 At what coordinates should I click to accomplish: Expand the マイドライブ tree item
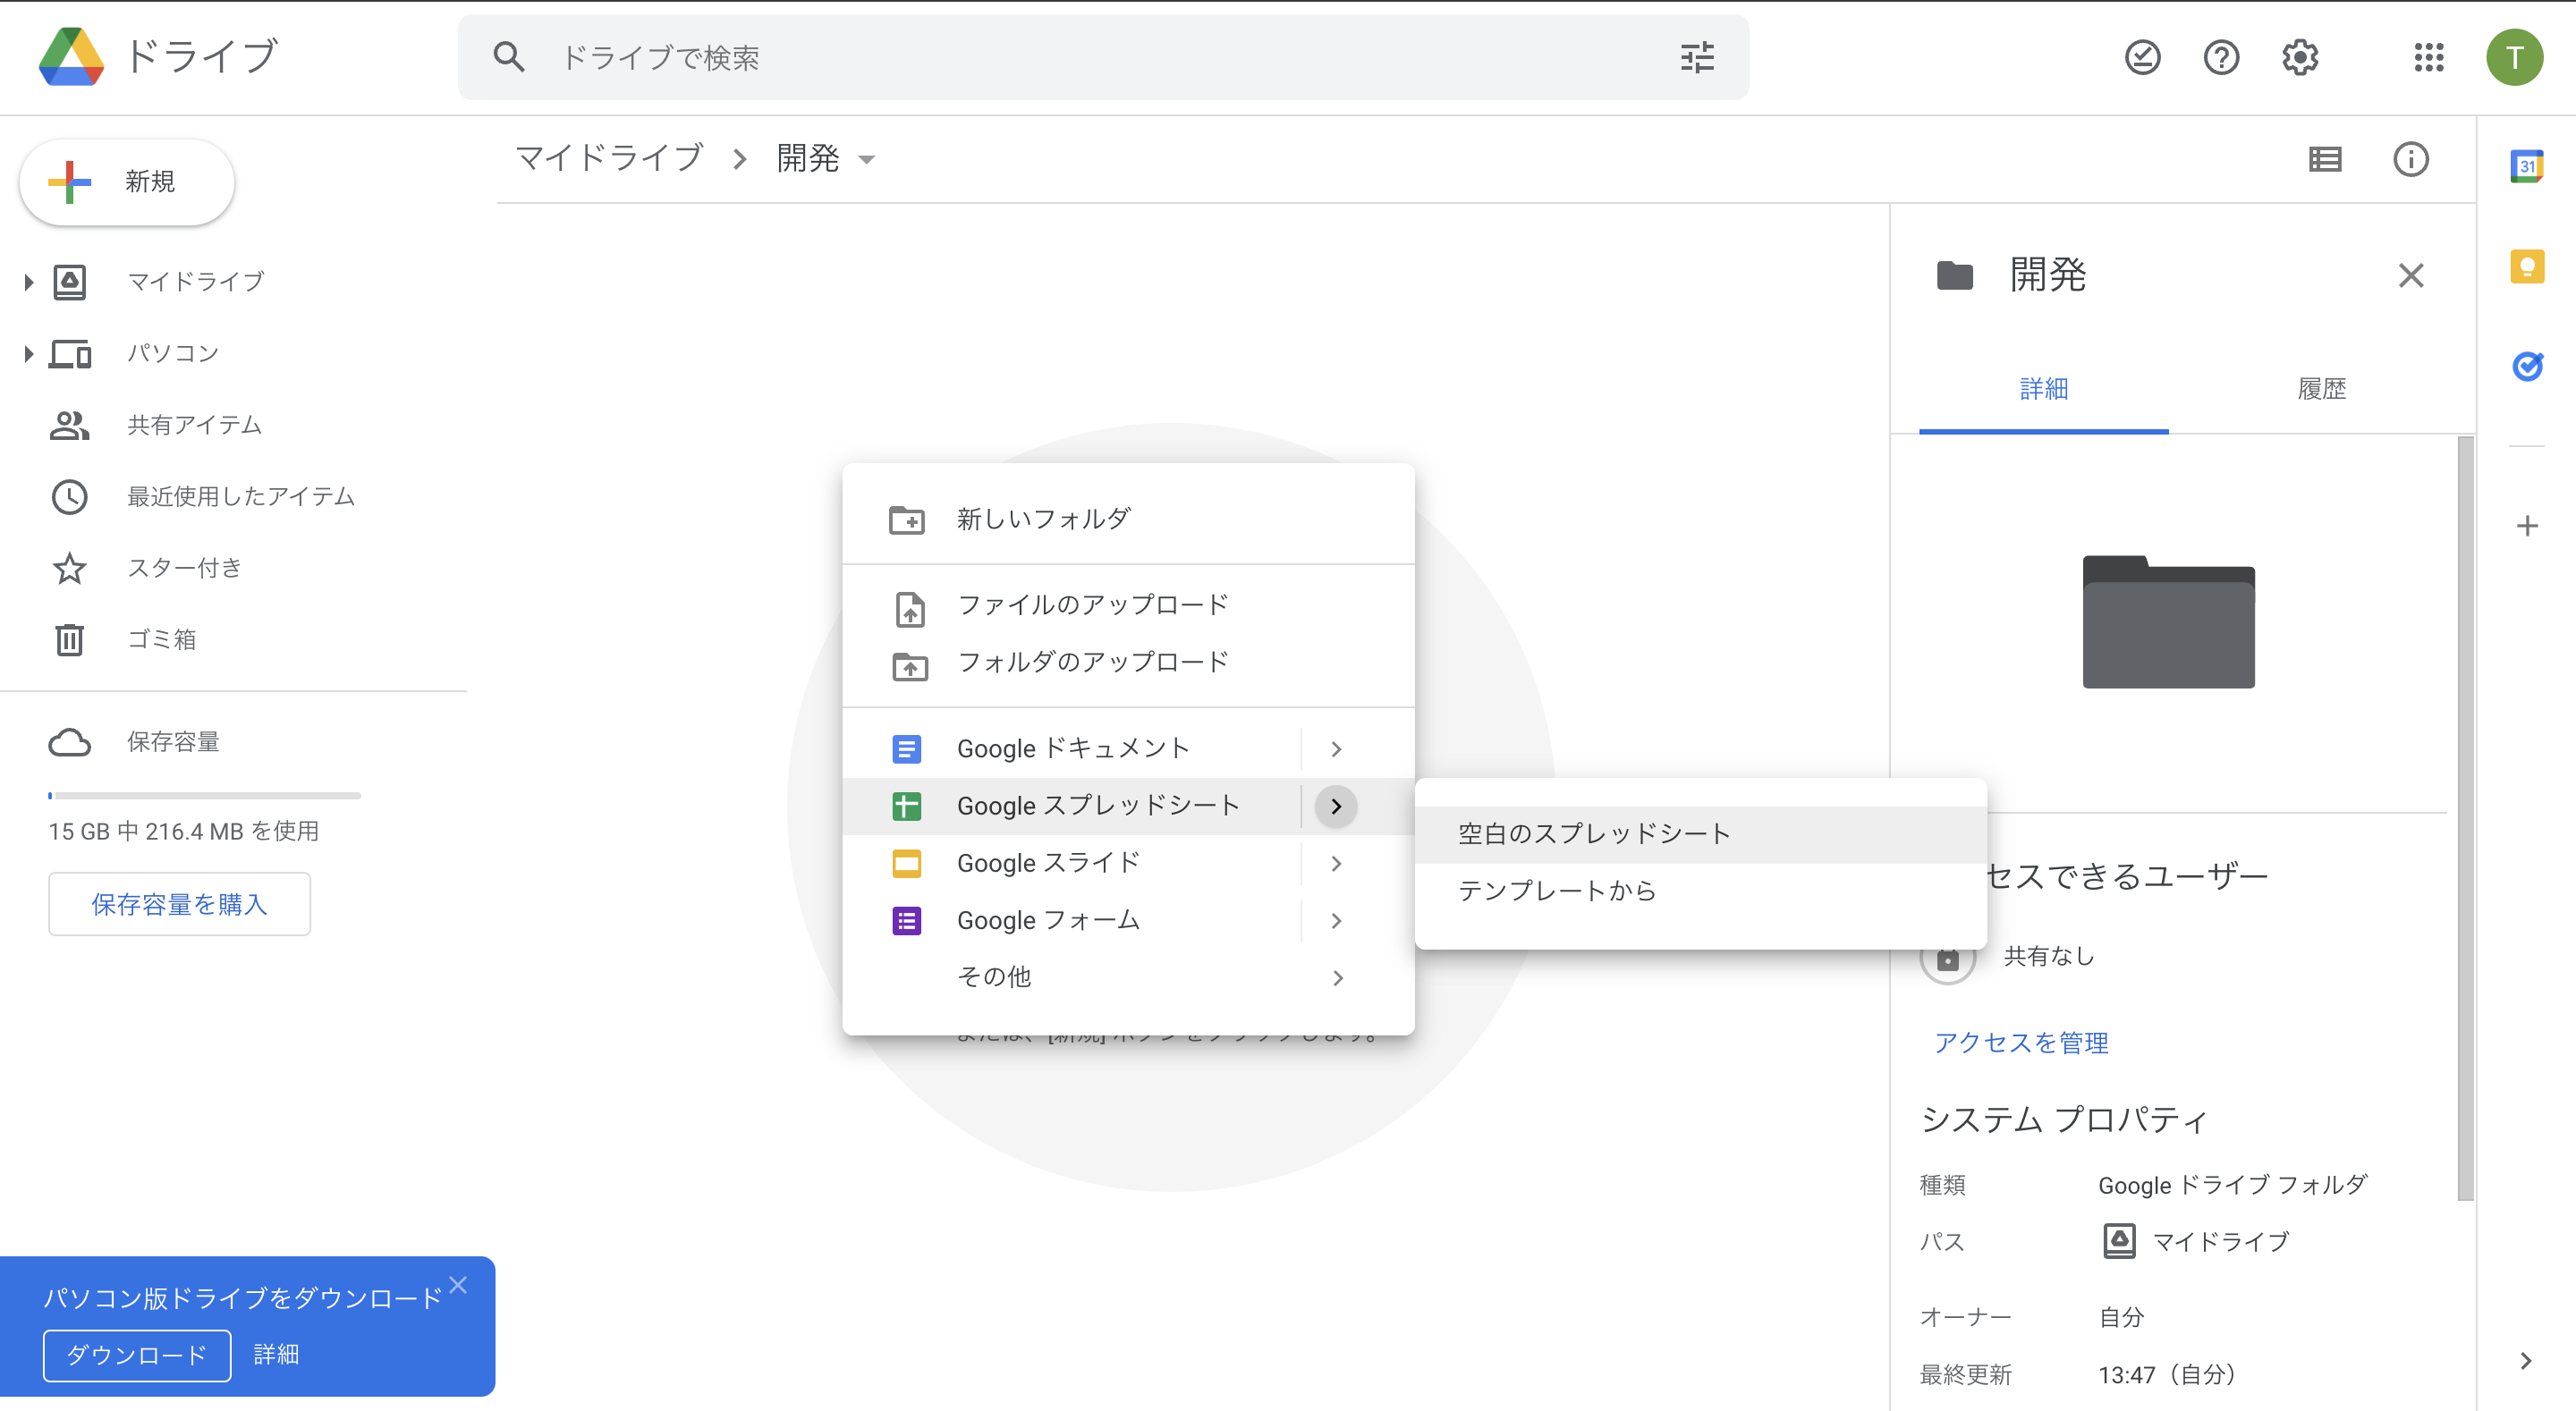[27, 281]
